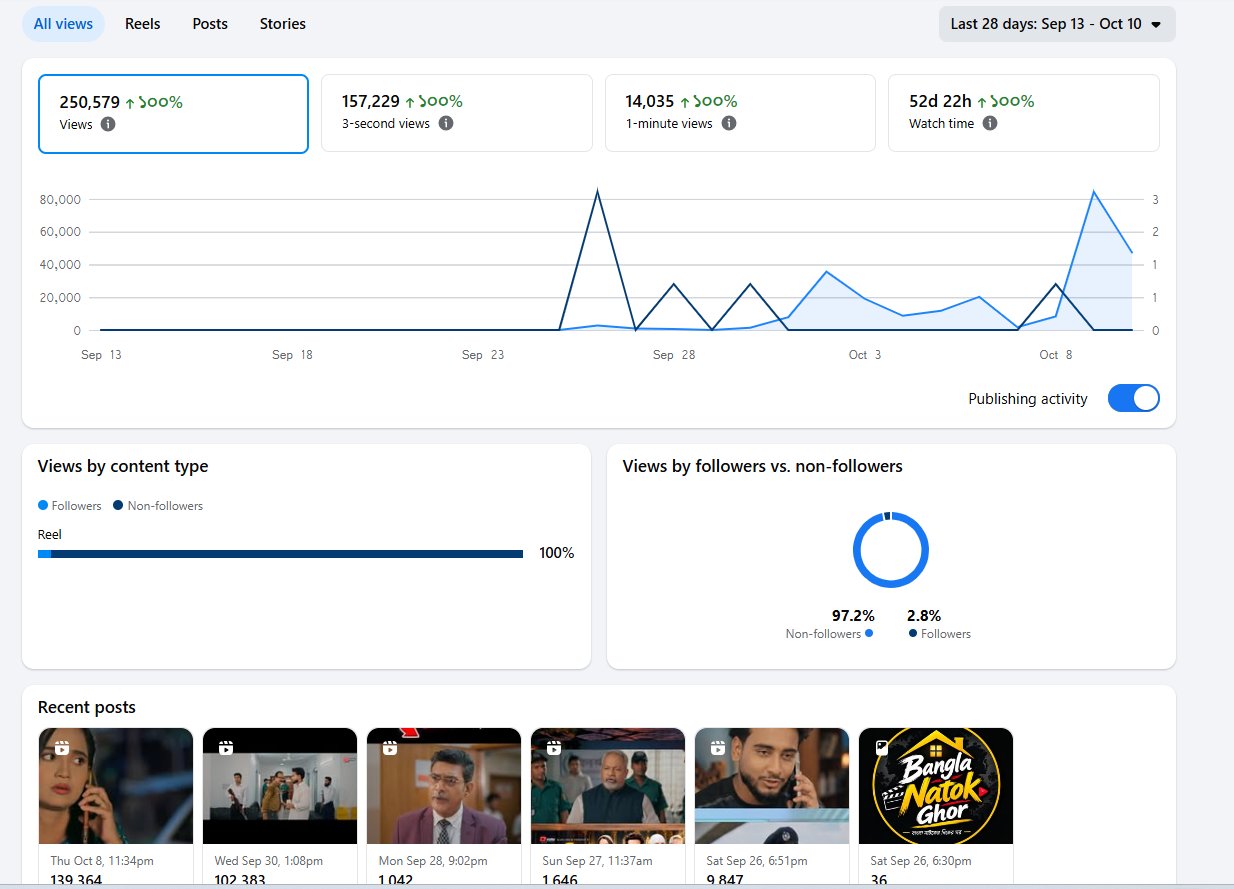Click reel icon on Sep 27 post thumbnail
The image size is (1234, 889).
[x=554, y=747]
